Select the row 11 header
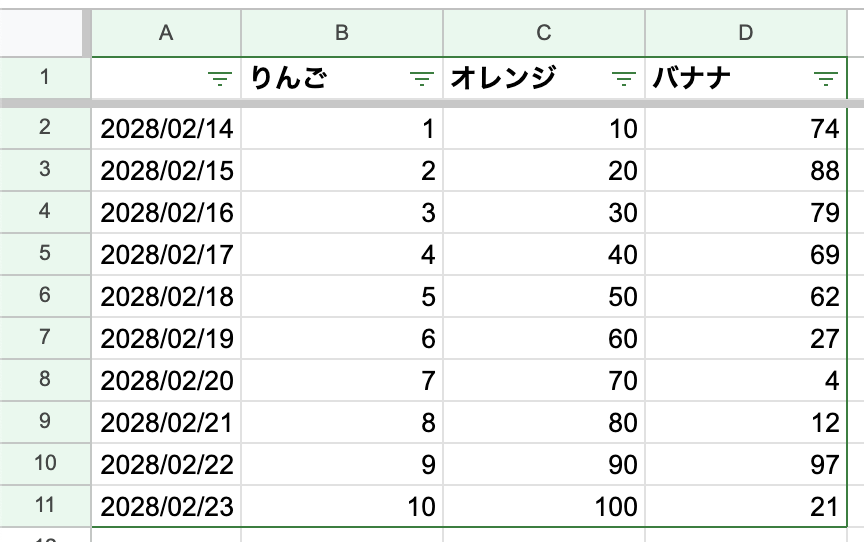Viewport: 864px width, 542px height. [45, 506]
